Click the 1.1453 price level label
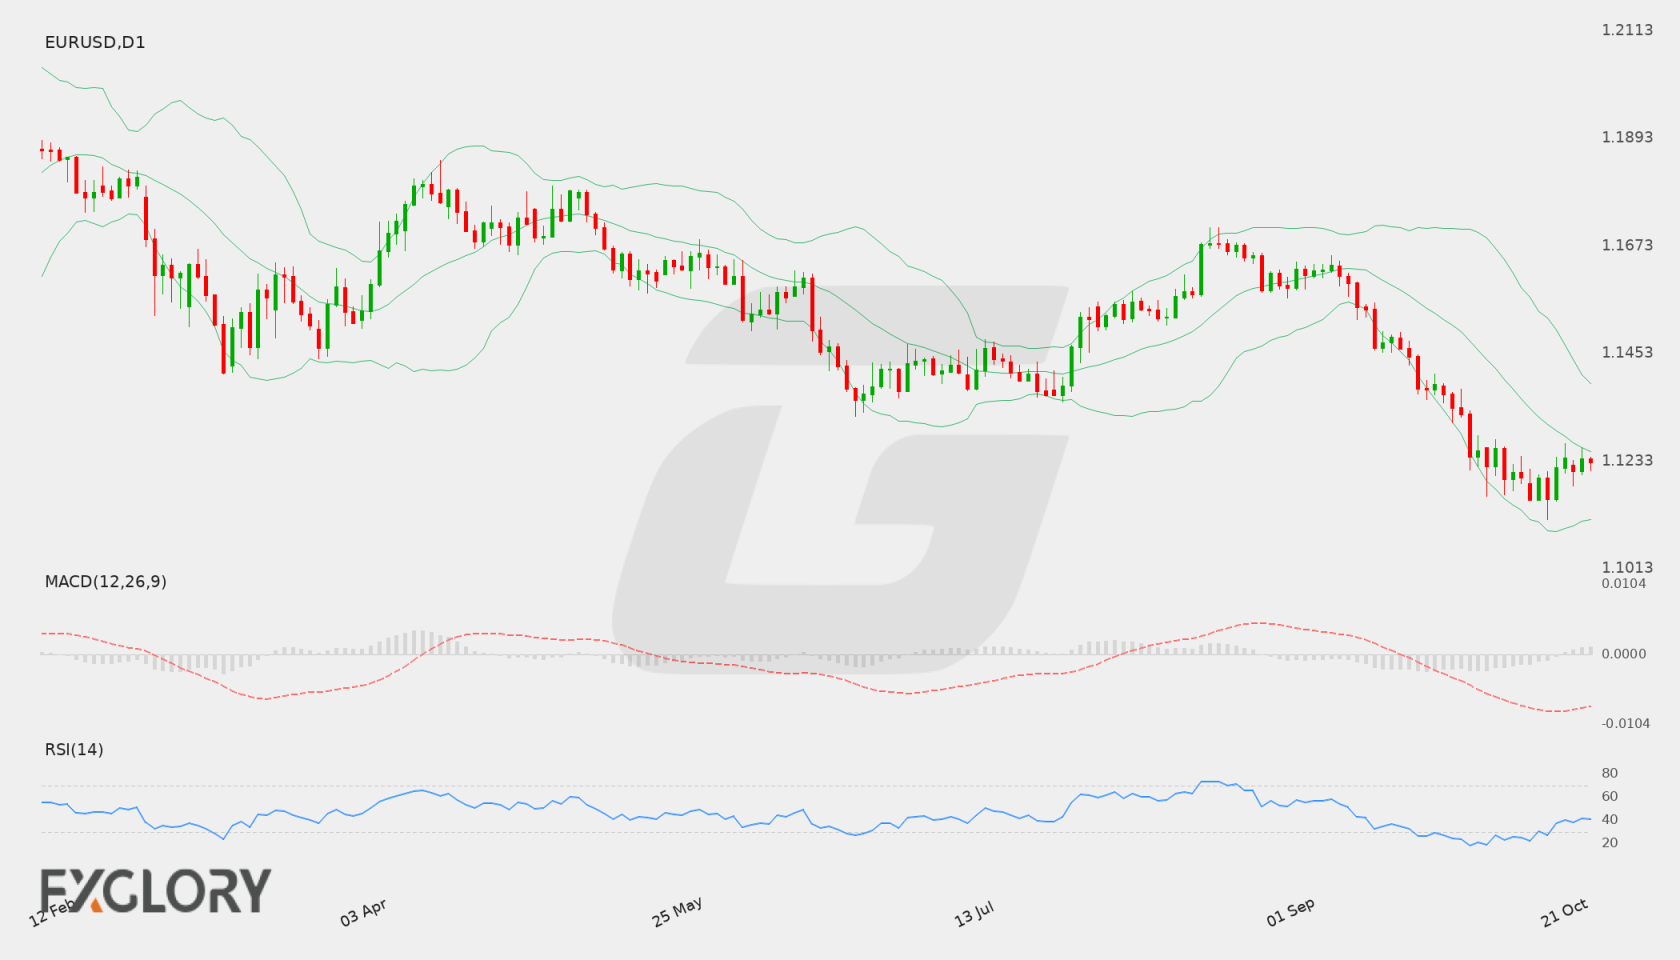Screen dimensions: 1680x960 (x=1627, y=352)
